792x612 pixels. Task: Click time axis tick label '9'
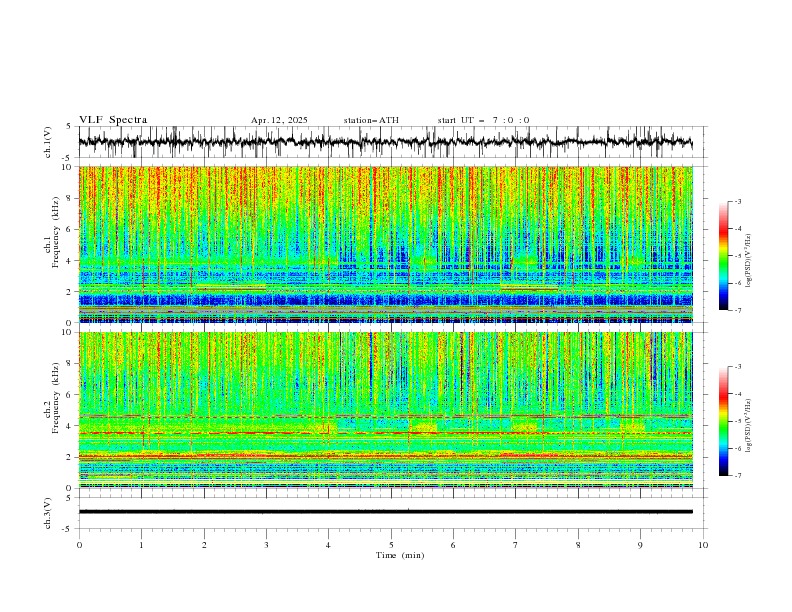coord(640,545)
